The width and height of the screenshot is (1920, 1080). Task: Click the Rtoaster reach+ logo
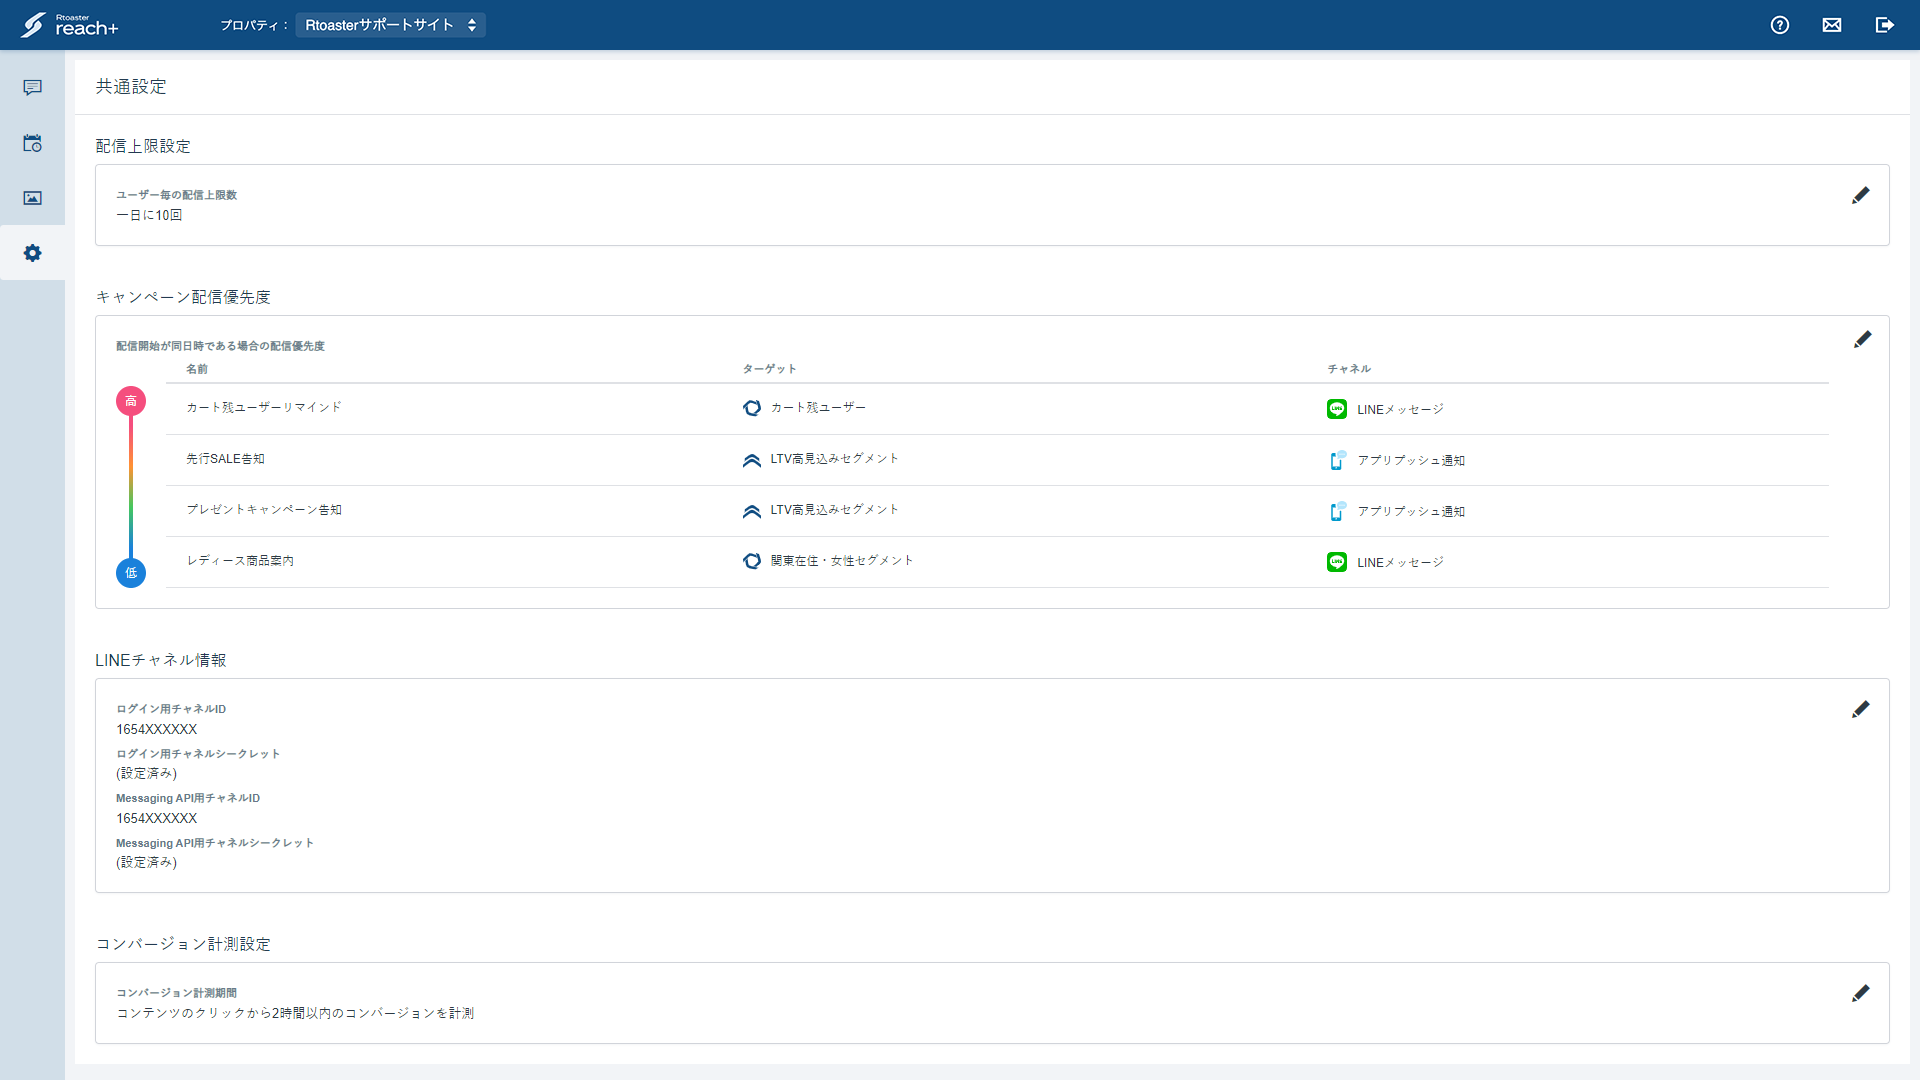click(69, 25)
